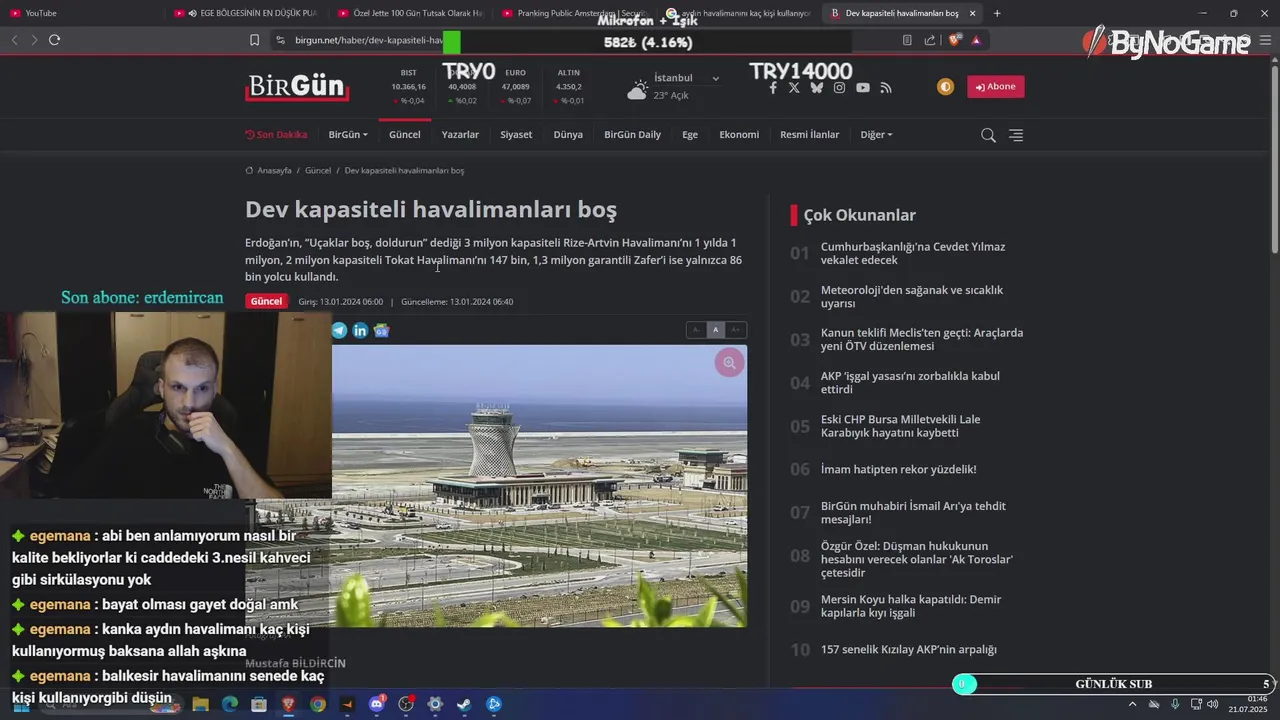Open BirGün's Instagram icon
This screenshot has height=720, width=1280.
[839, 88]
